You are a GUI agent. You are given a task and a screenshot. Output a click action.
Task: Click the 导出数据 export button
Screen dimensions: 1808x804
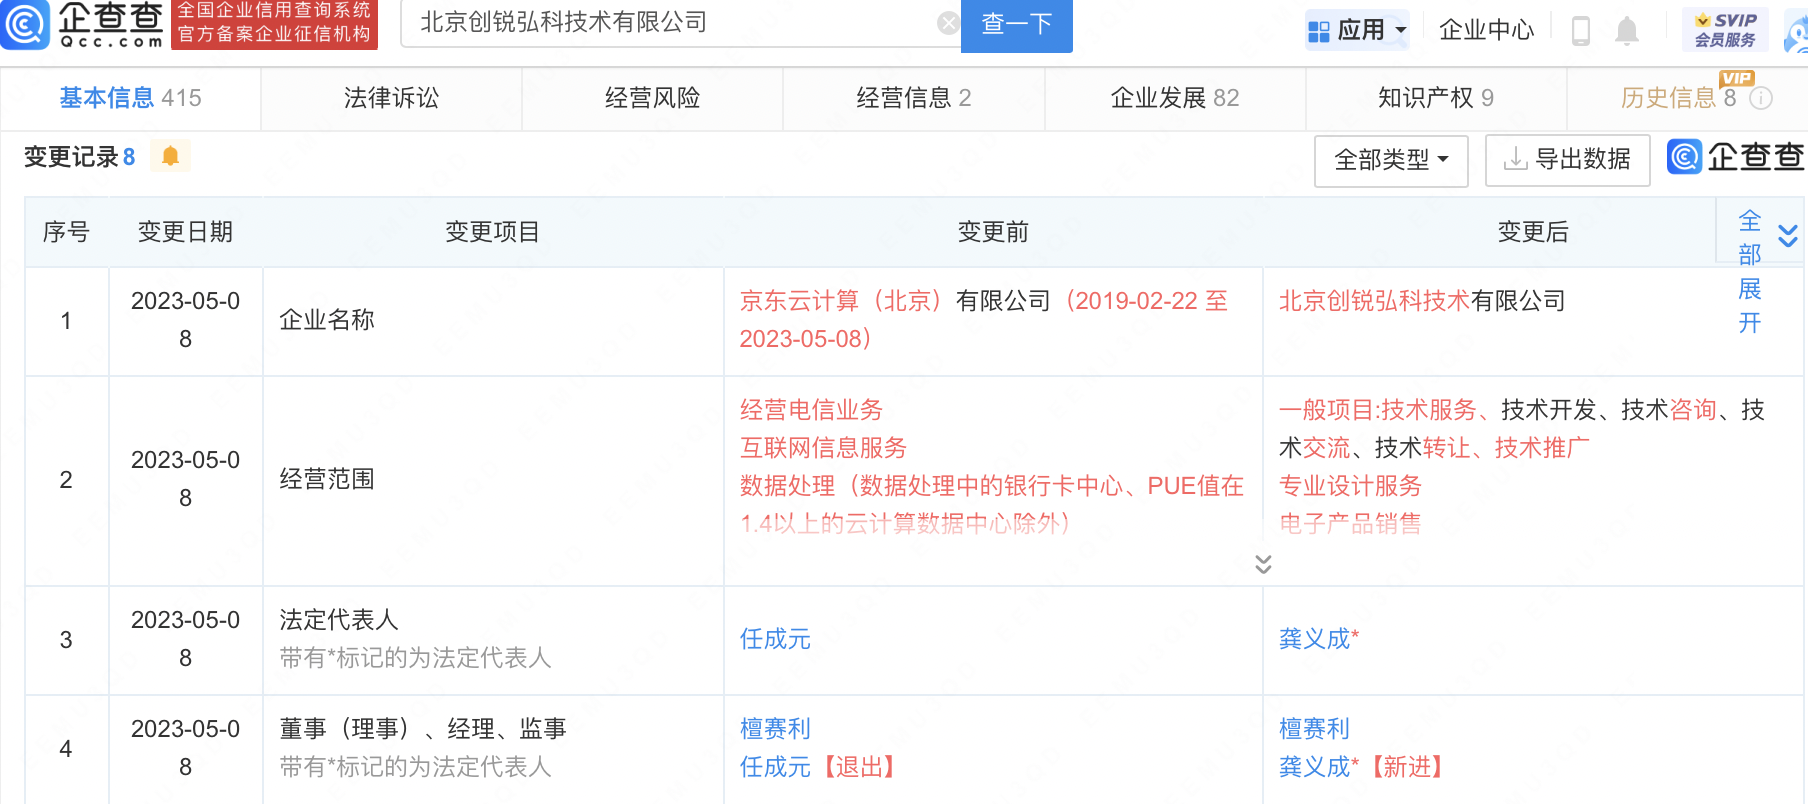click(1567, 160)
